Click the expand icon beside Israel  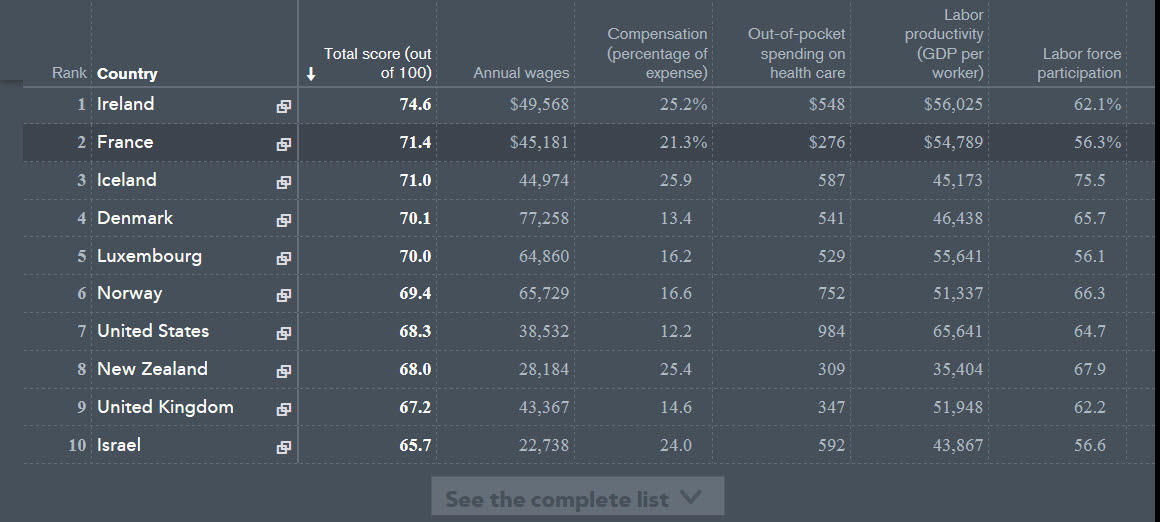coord(284,447)
